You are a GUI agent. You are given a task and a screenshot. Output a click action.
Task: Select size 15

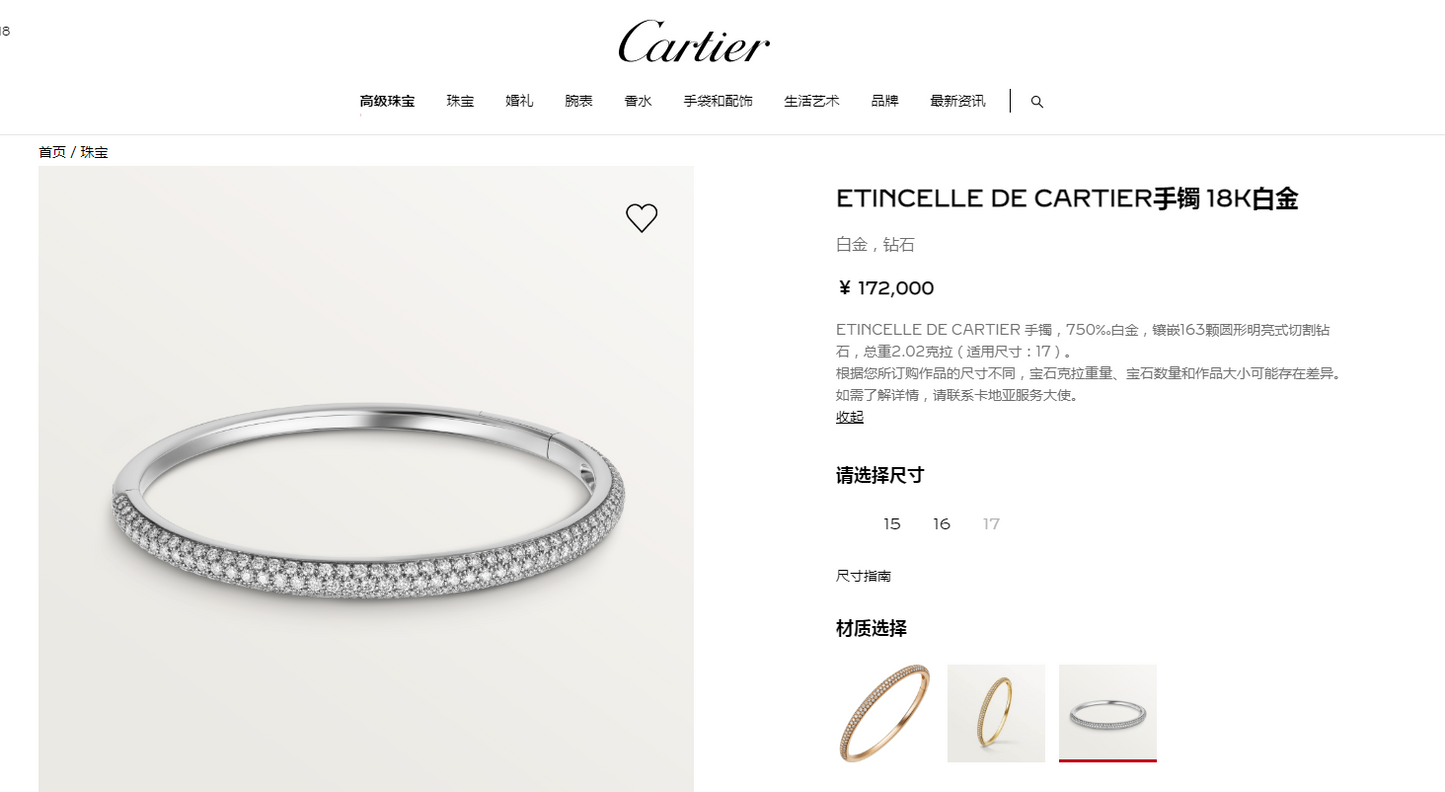pyautogui.click(x=892, y=524)
